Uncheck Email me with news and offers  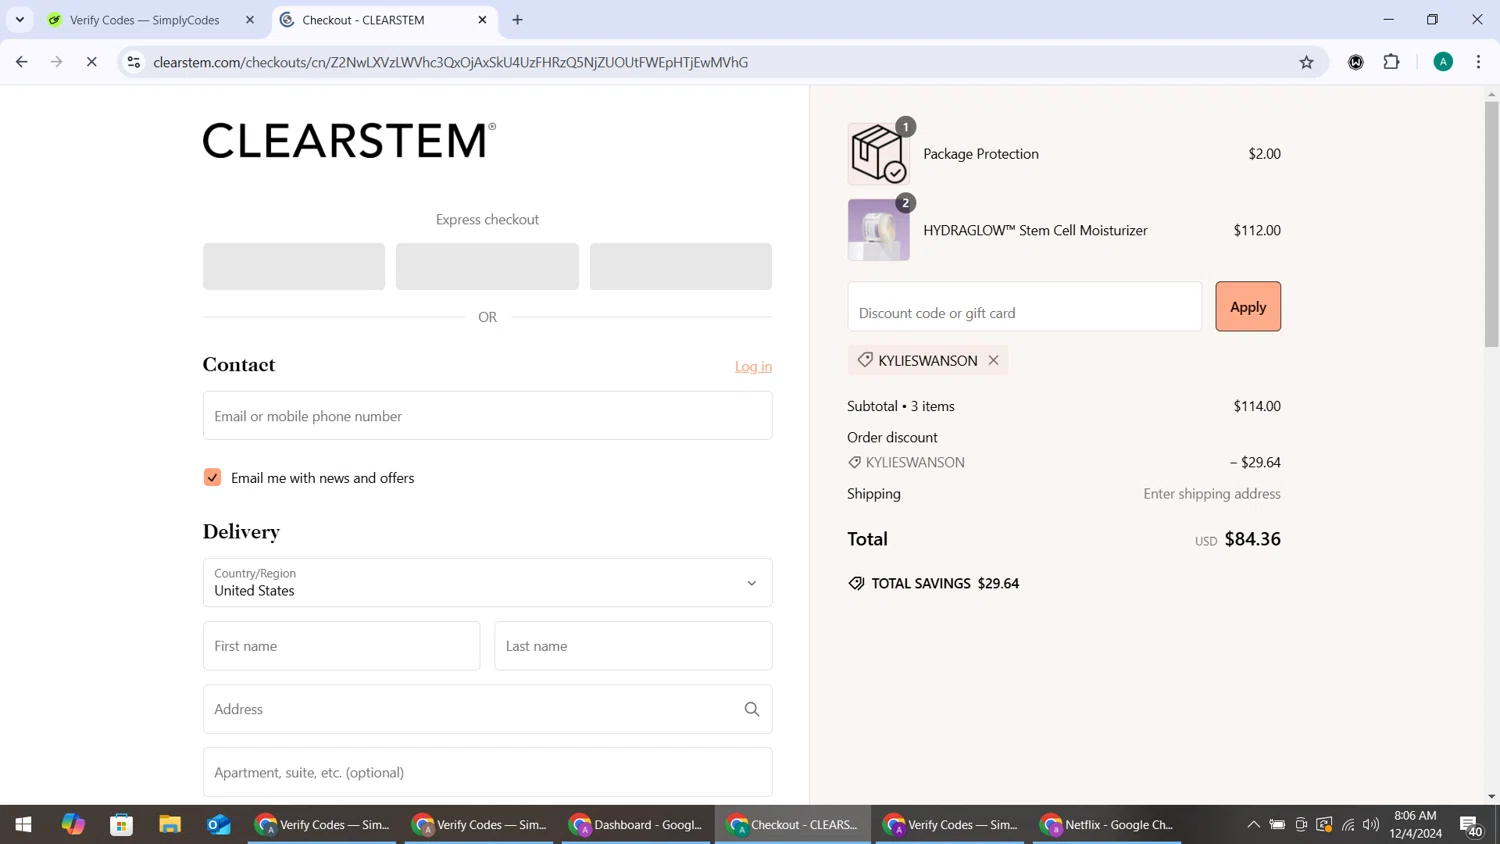(212, 477)
